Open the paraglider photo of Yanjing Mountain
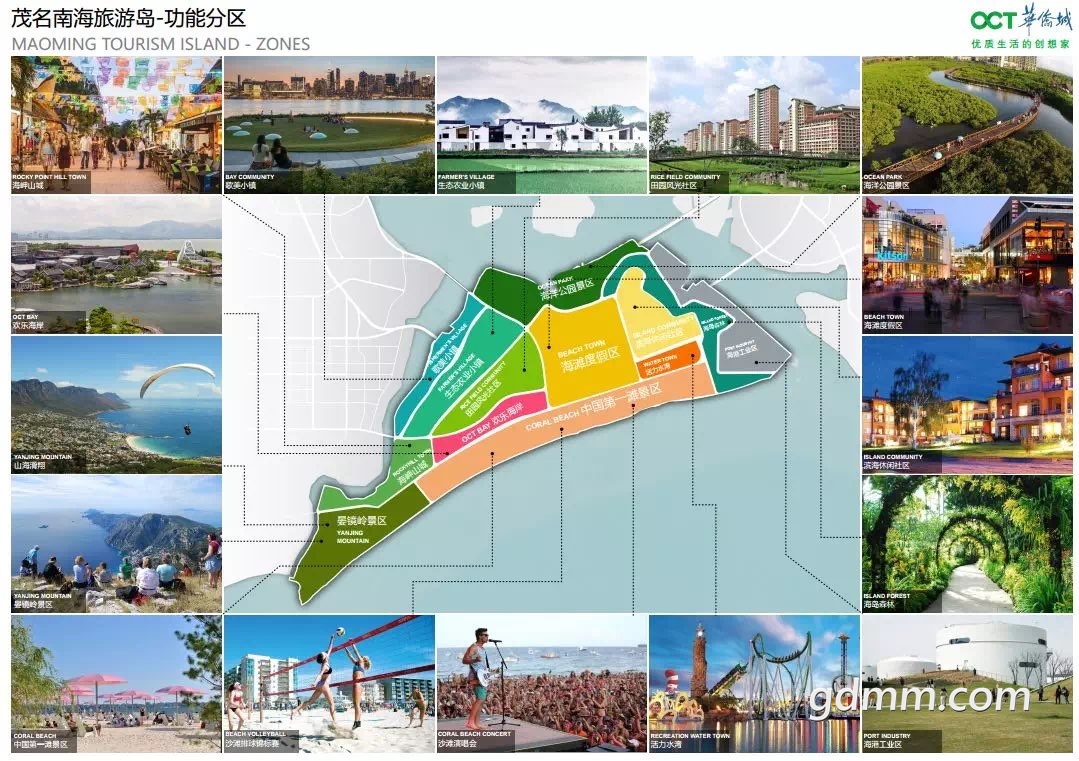 (x=116, y=403)
